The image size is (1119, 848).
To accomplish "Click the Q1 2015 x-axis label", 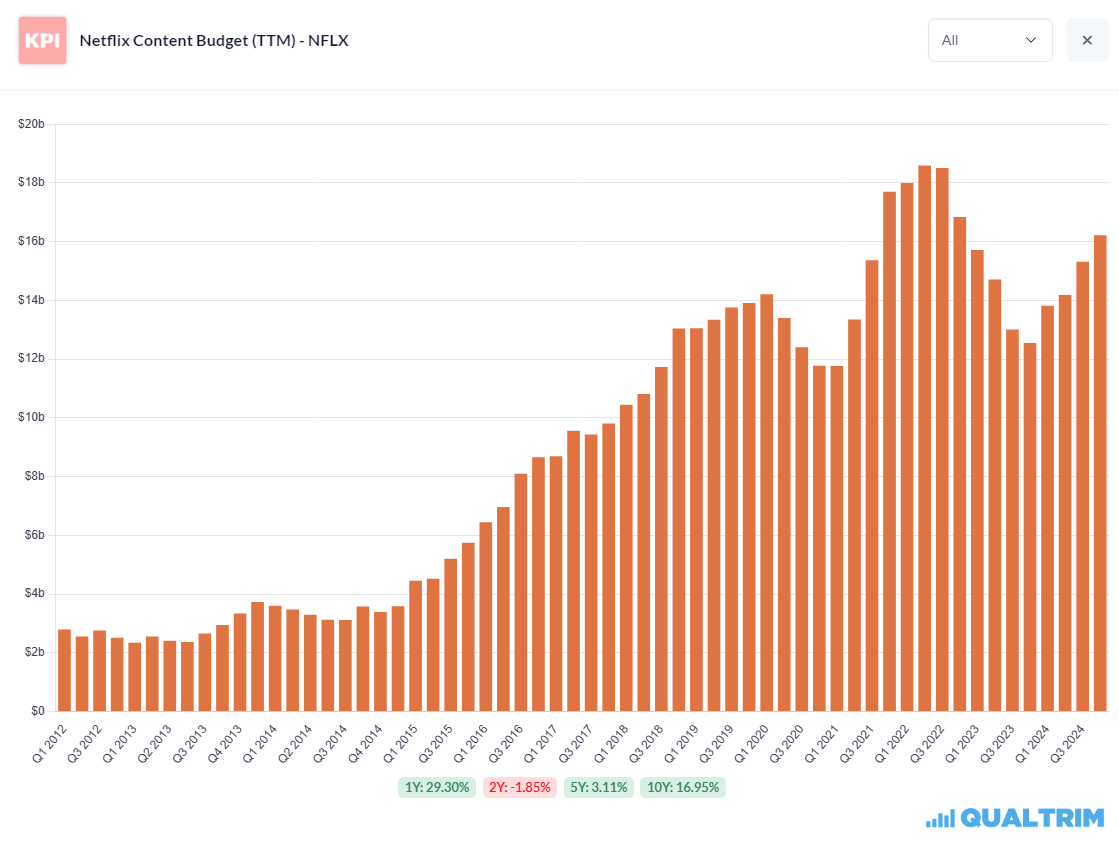I will 400,744.
